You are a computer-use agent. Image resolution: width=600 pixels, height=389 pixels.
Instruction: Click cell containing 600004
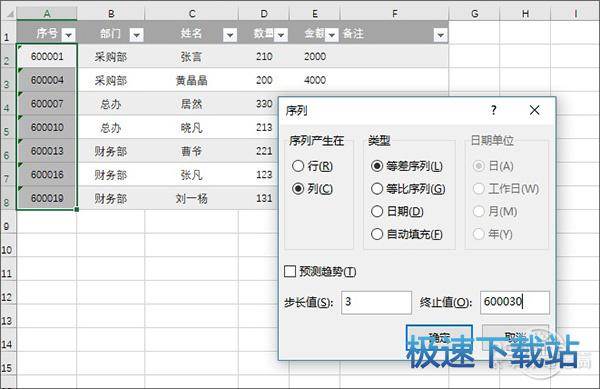(x=47, y=80)
